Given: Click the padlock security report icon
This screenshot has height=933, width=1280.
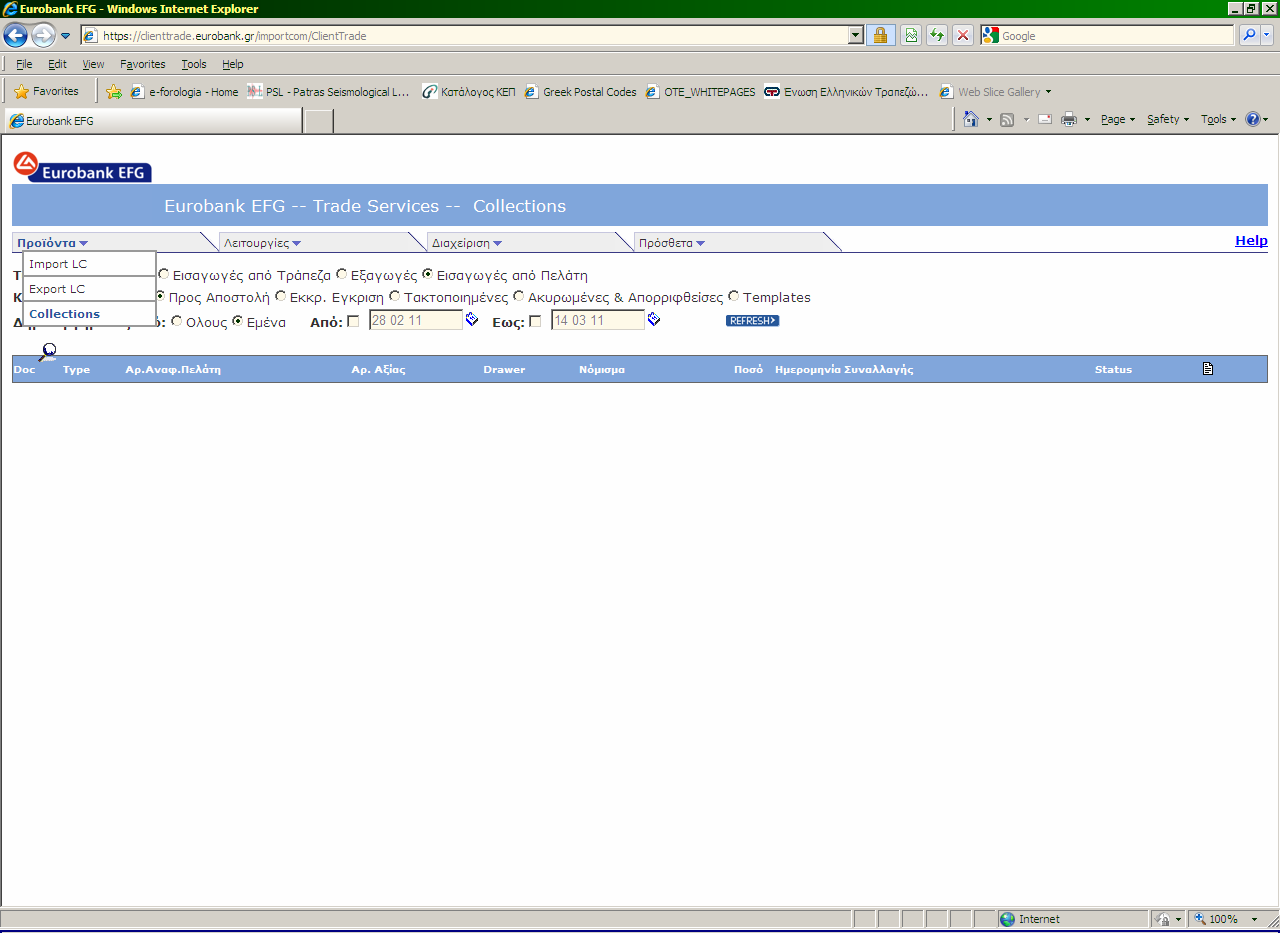Looking at the screenshot, I should coord(881,36).
